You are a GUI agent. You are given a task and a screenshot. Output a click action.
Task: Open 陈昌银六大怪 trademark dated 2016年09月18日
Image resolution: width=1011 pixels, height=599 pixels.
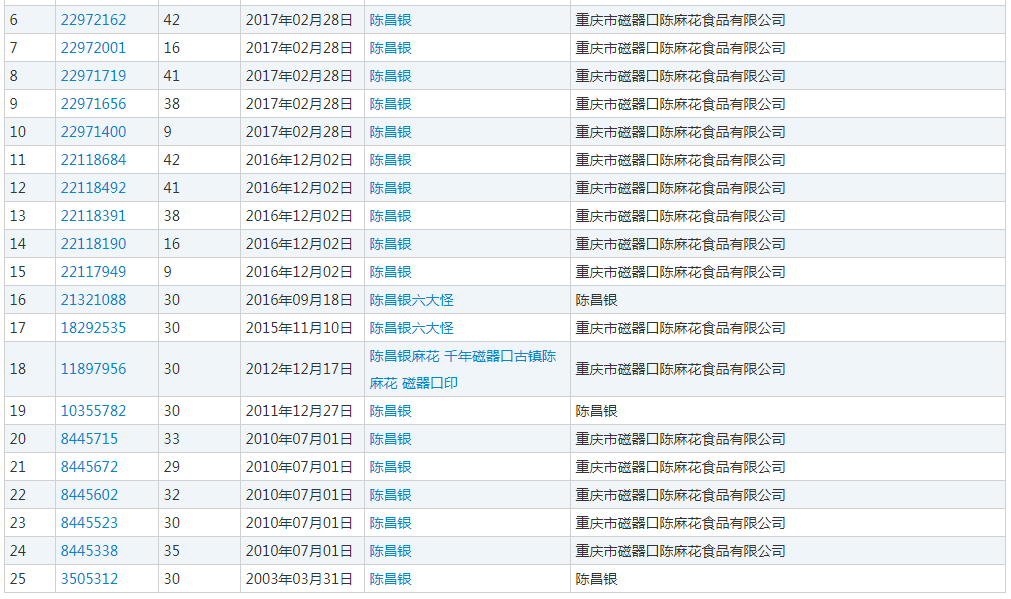point(411,300)
